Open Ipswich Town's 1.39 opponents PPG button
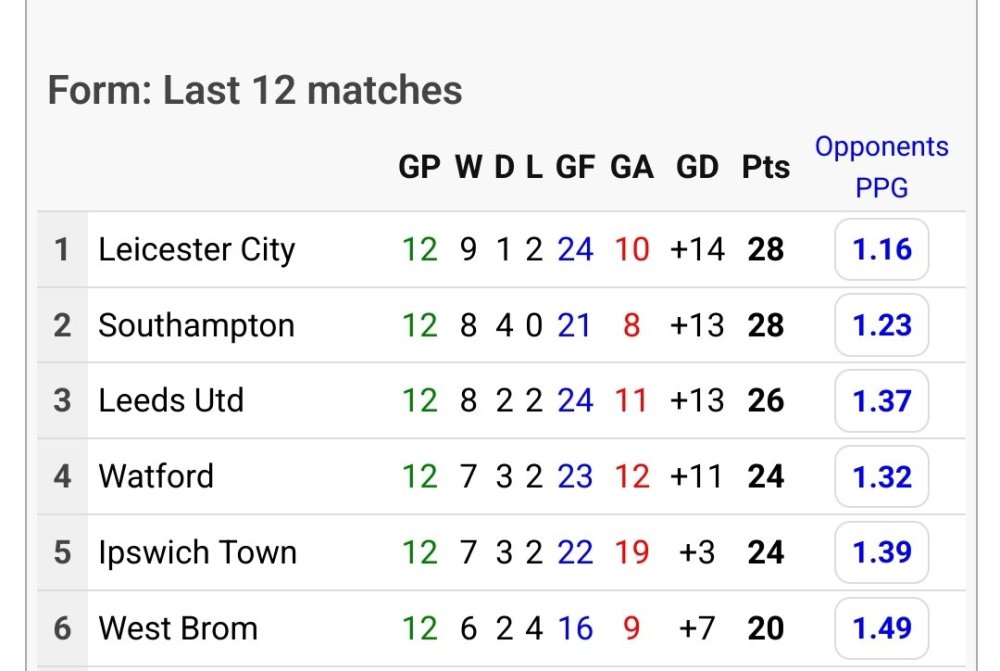Screen dimensions: 1000x671 pos(881,553)
